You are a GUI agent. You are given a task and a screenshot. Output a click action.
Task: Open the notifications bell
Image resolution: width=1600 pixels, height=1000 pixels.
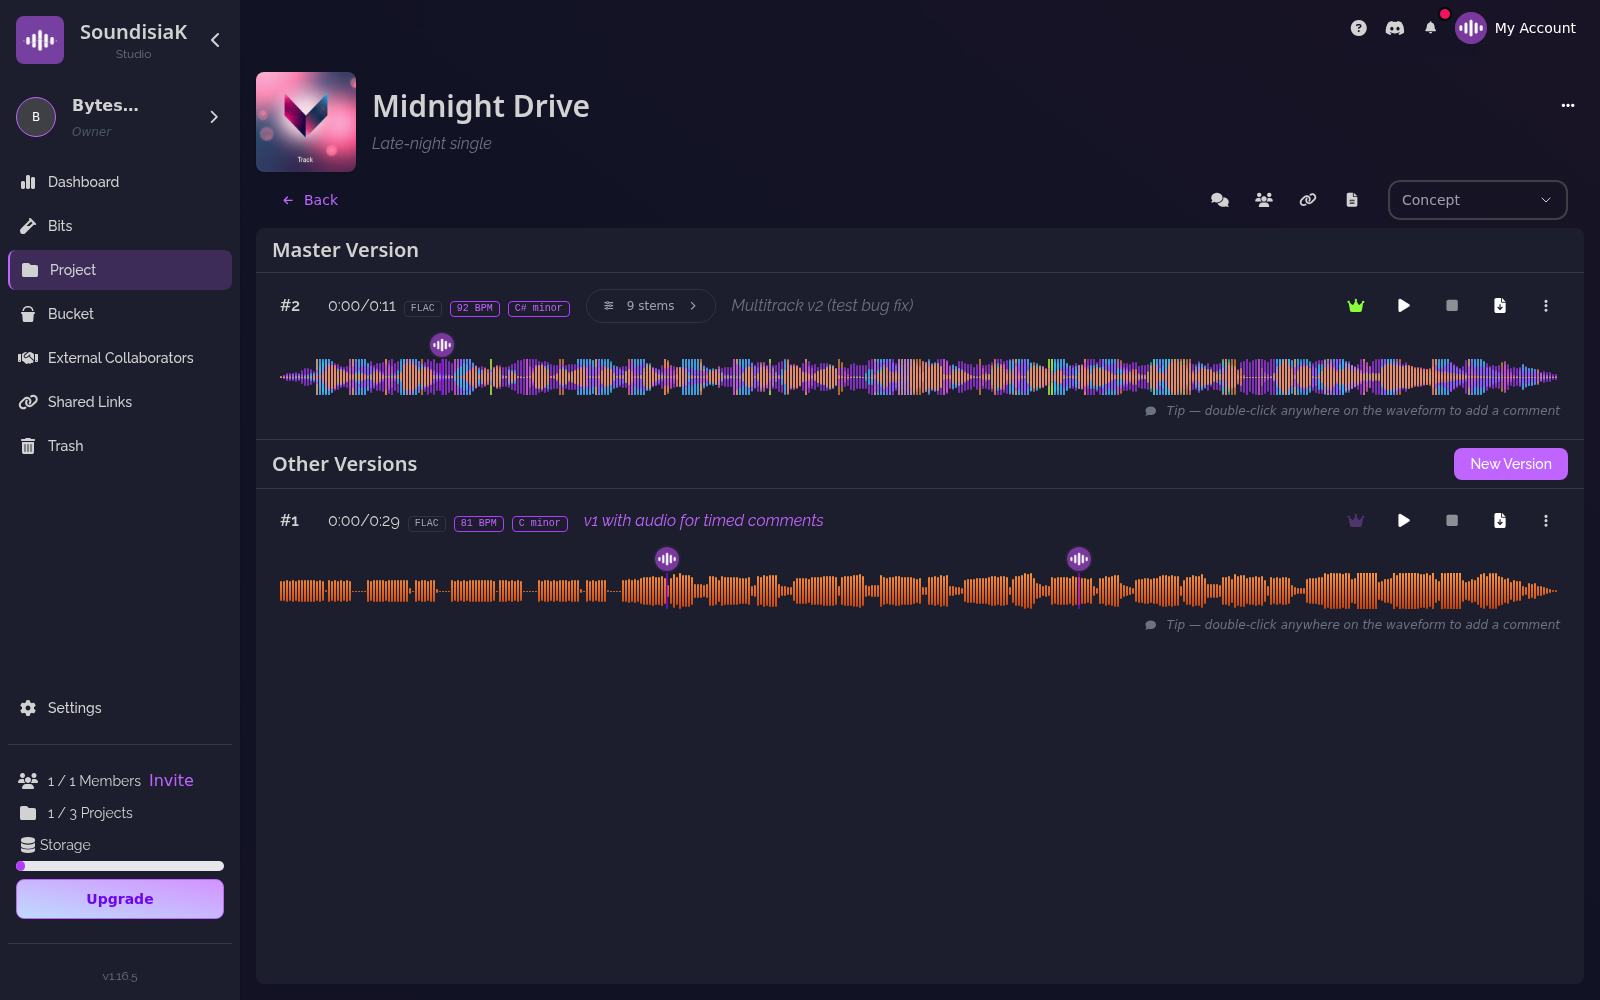[x=1431, y=28]
